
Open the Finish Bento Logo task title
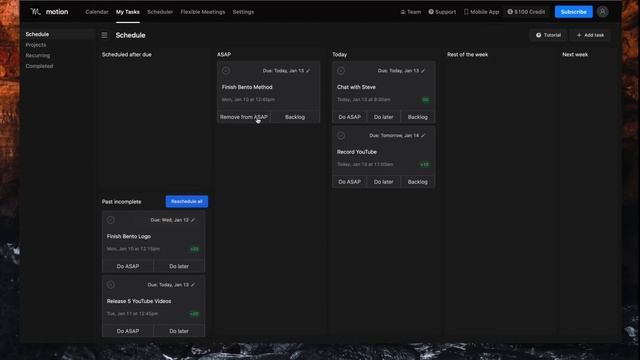point(129,236)
